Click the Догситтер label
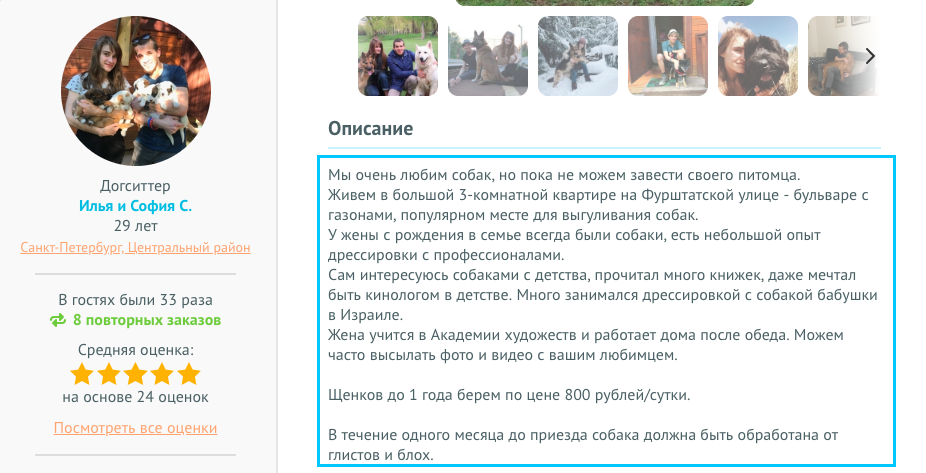This screenshot has width=926, height=473. click(x=135, y=186)
